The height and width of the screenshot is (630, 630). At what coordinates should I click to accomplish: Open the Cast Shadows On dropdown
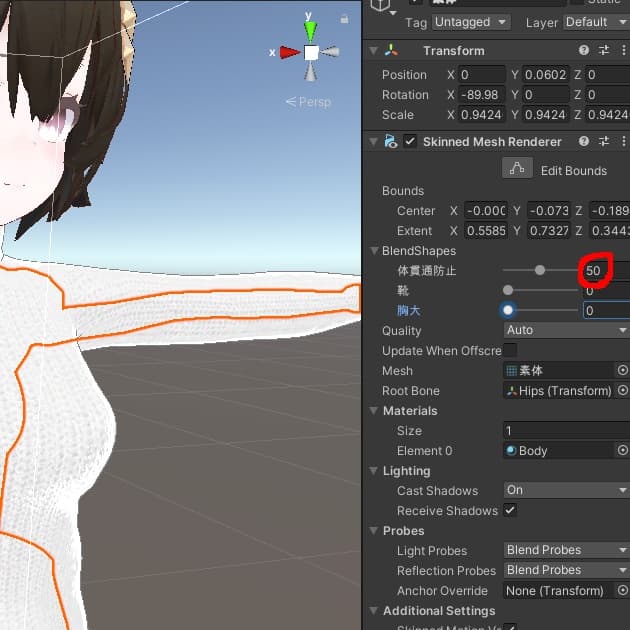[x=567, y=490]
